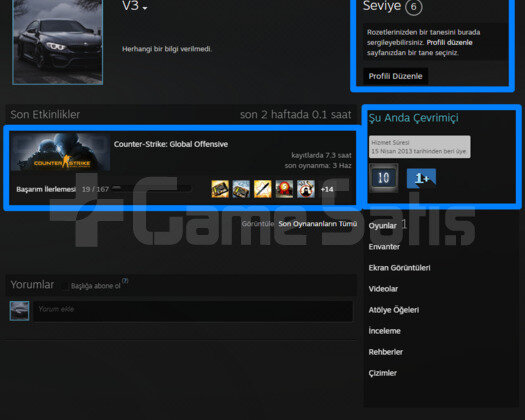525x420 pixels.
Task: Click the 'kayıtlarda 7.3 saat' text
Action: tap(321, 155)
